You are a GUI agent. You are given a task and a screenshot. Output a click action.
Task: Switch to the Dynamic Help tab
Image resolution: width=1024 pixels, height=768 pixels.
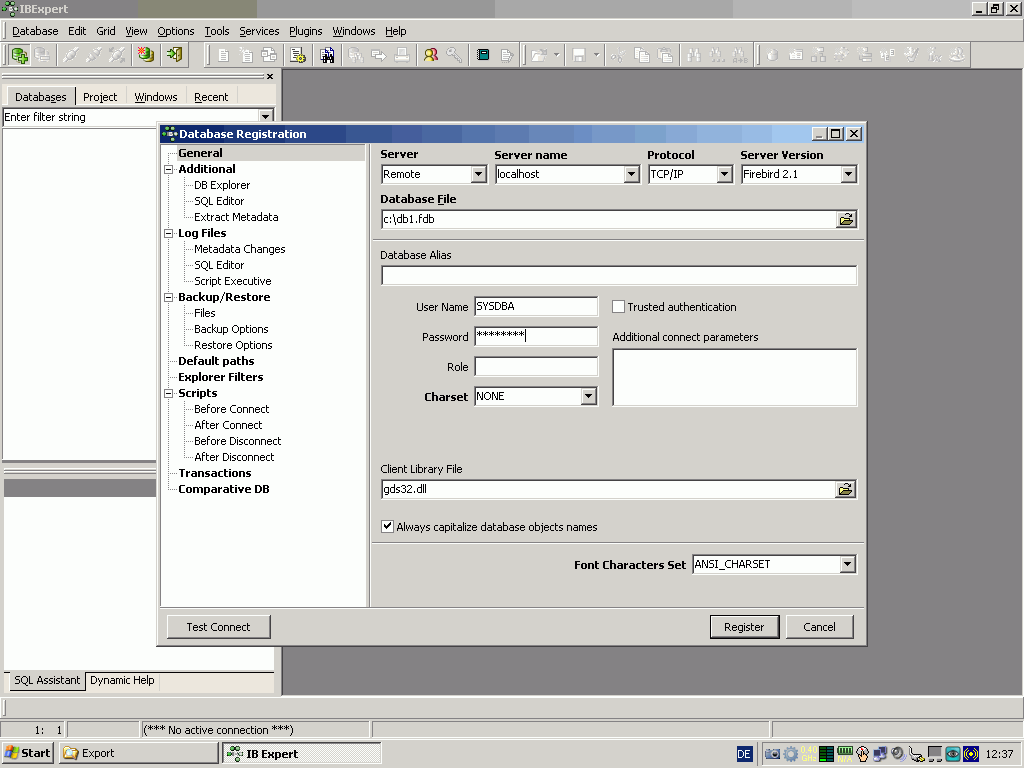coord(122,680)
